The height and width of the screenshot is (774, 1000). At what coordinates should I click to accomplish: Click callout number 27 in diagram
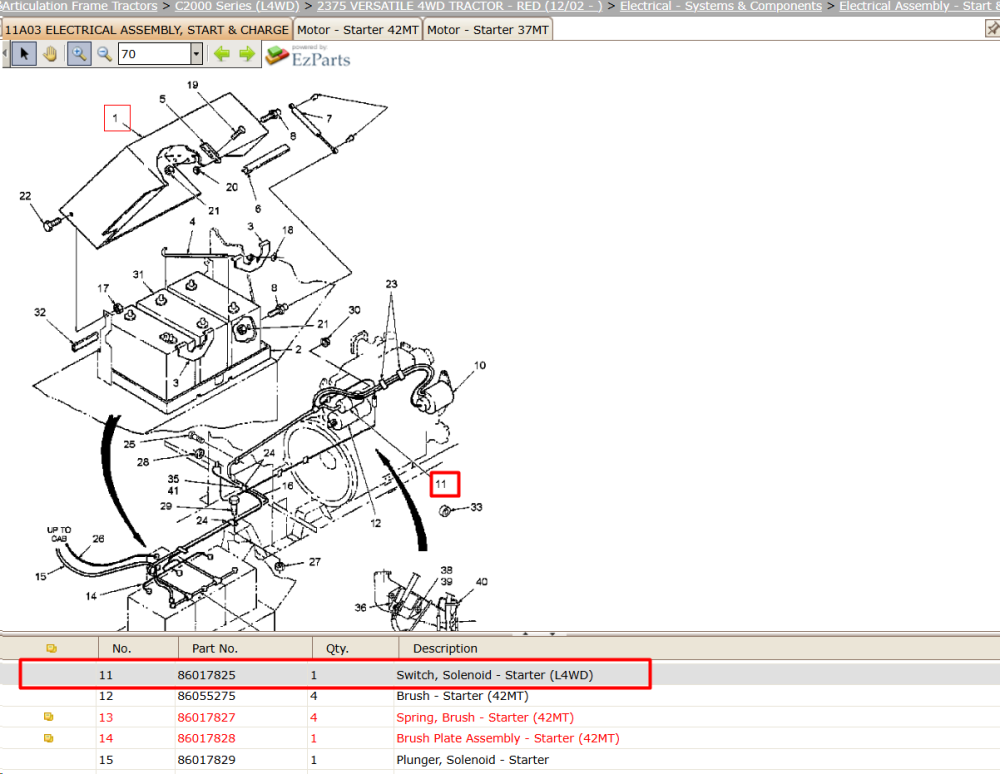point(315,562)
